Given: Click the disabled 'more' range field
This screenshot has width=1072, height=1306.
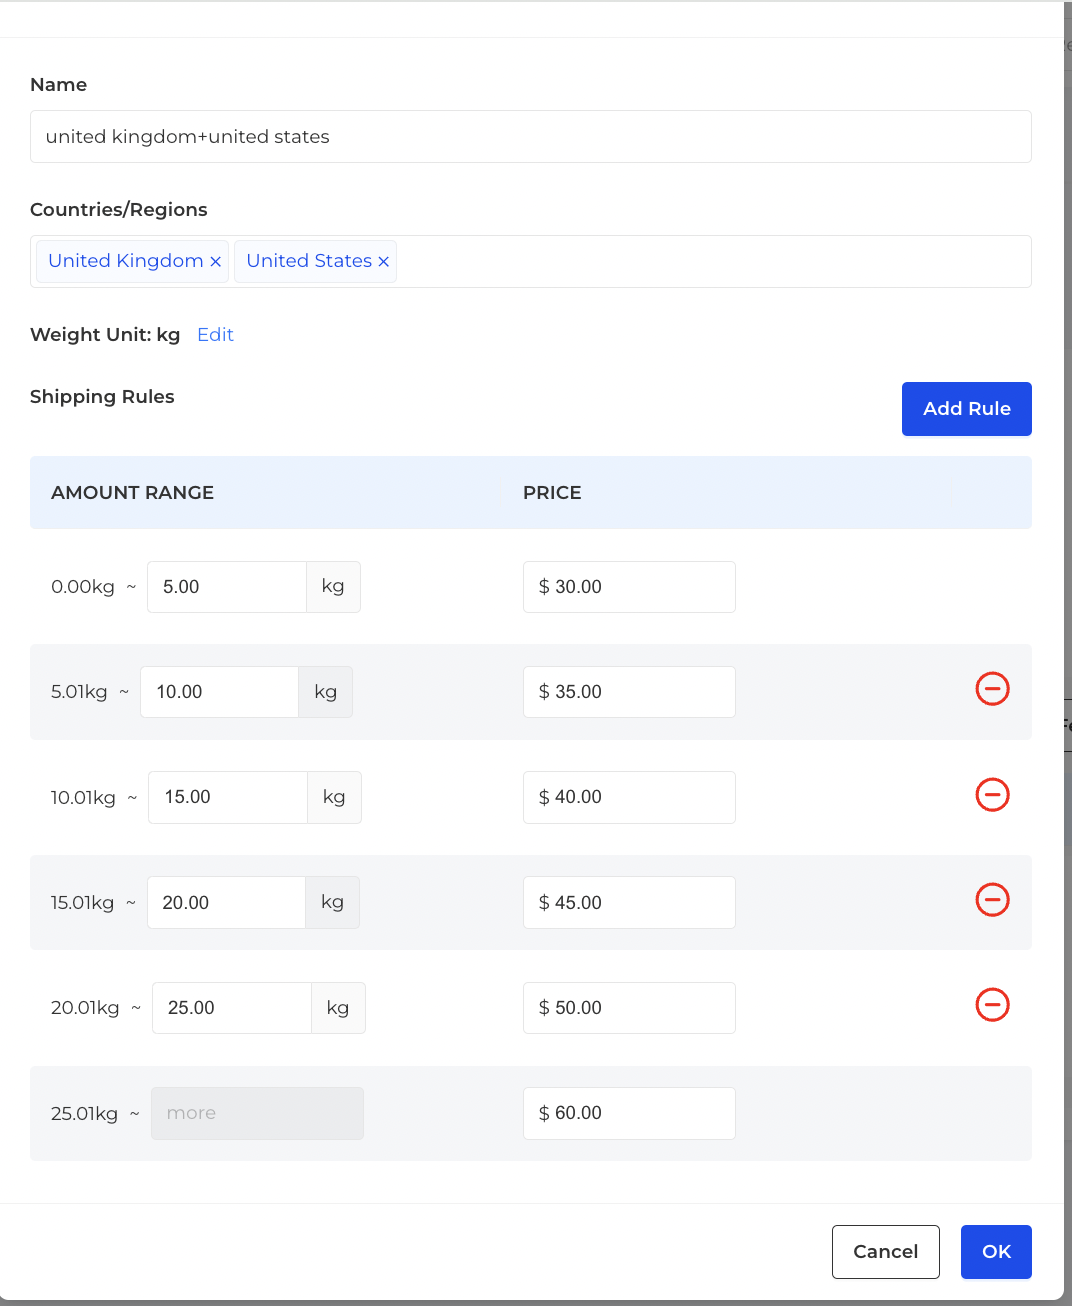Looking at the screenshot, I should [257, 1113].
